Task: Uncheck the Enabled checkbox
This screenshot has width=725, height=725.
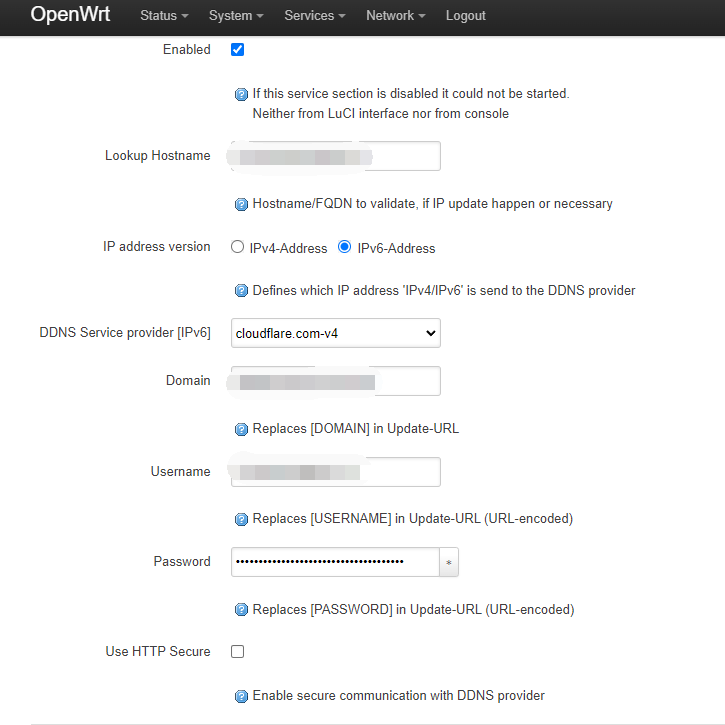Action: (x=237, y=49)
